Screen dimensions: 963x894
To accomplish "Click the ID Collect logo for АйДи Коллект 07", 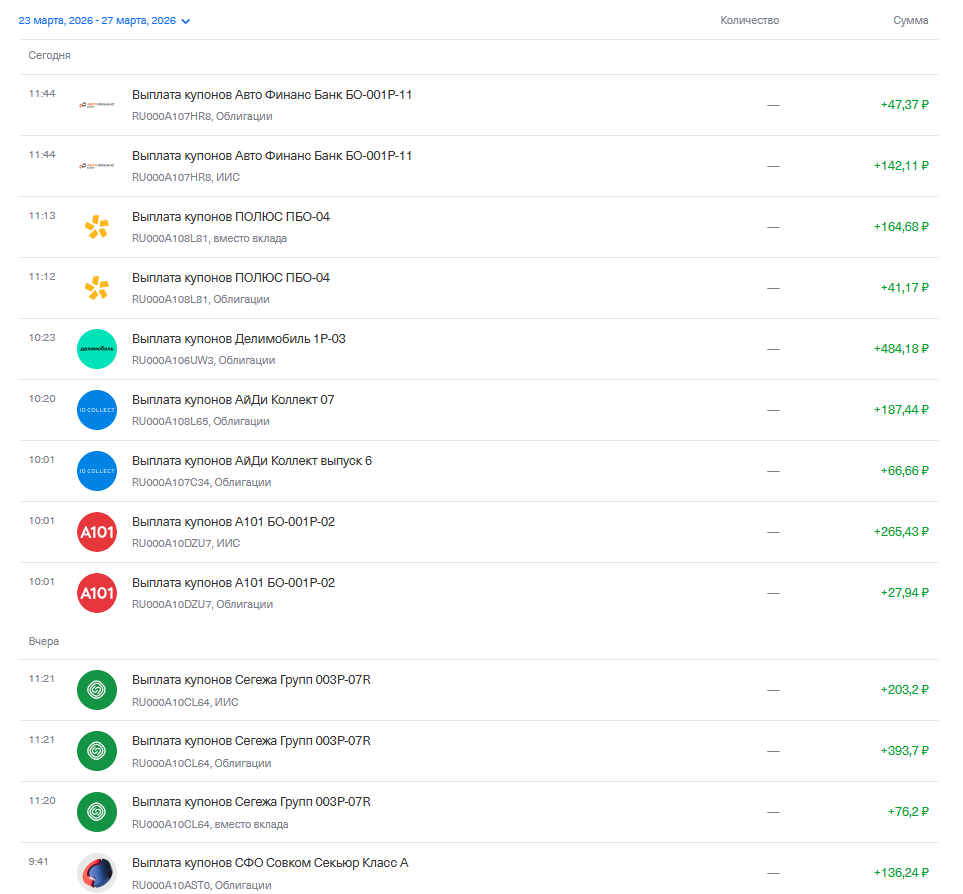I will [x=97, y=410].
